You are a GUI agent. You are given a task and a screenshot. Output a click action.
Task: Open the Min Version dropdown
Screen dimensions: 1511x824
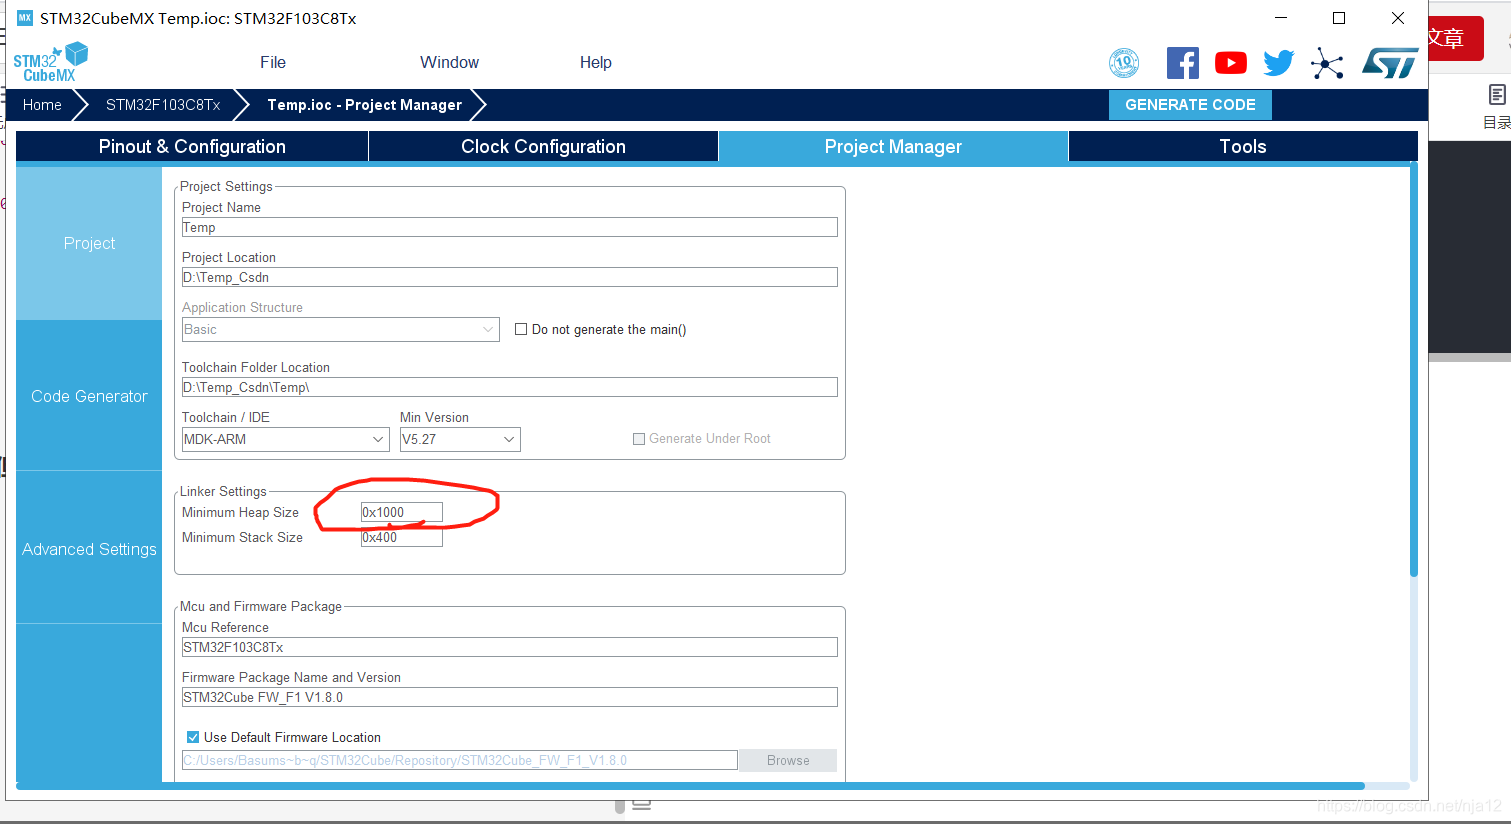click(460, 439)
